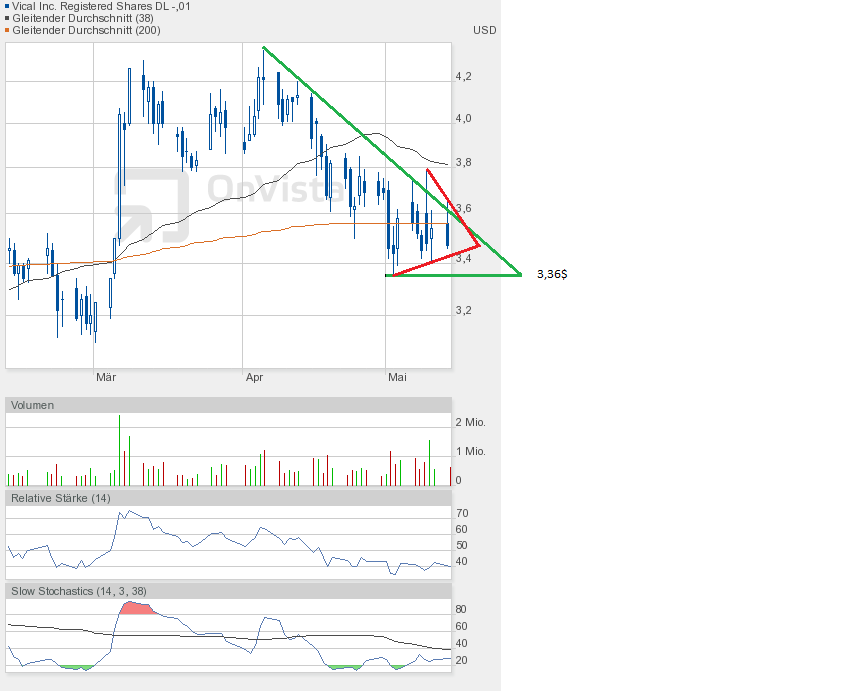
Task: Click the 'Volumen' panel header
Action: (x=228, y=405)
